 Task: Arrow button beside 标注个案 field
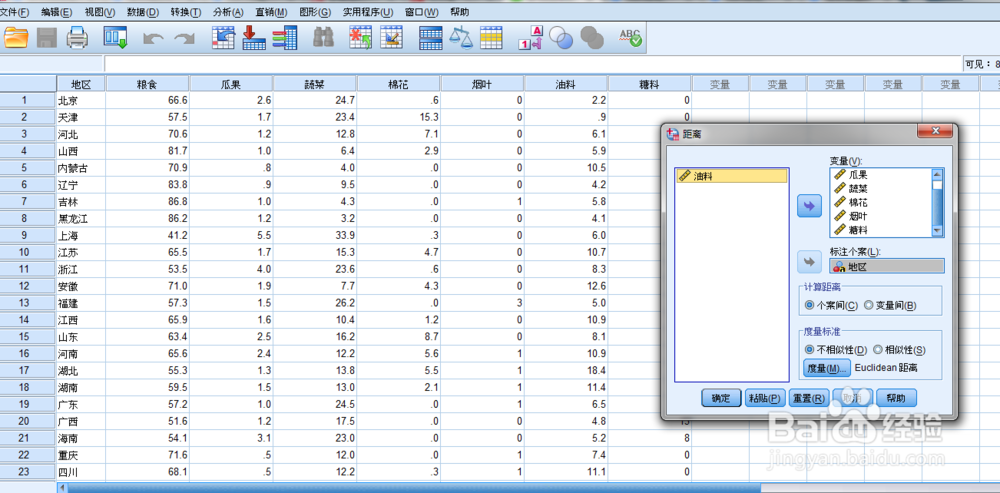809,262
